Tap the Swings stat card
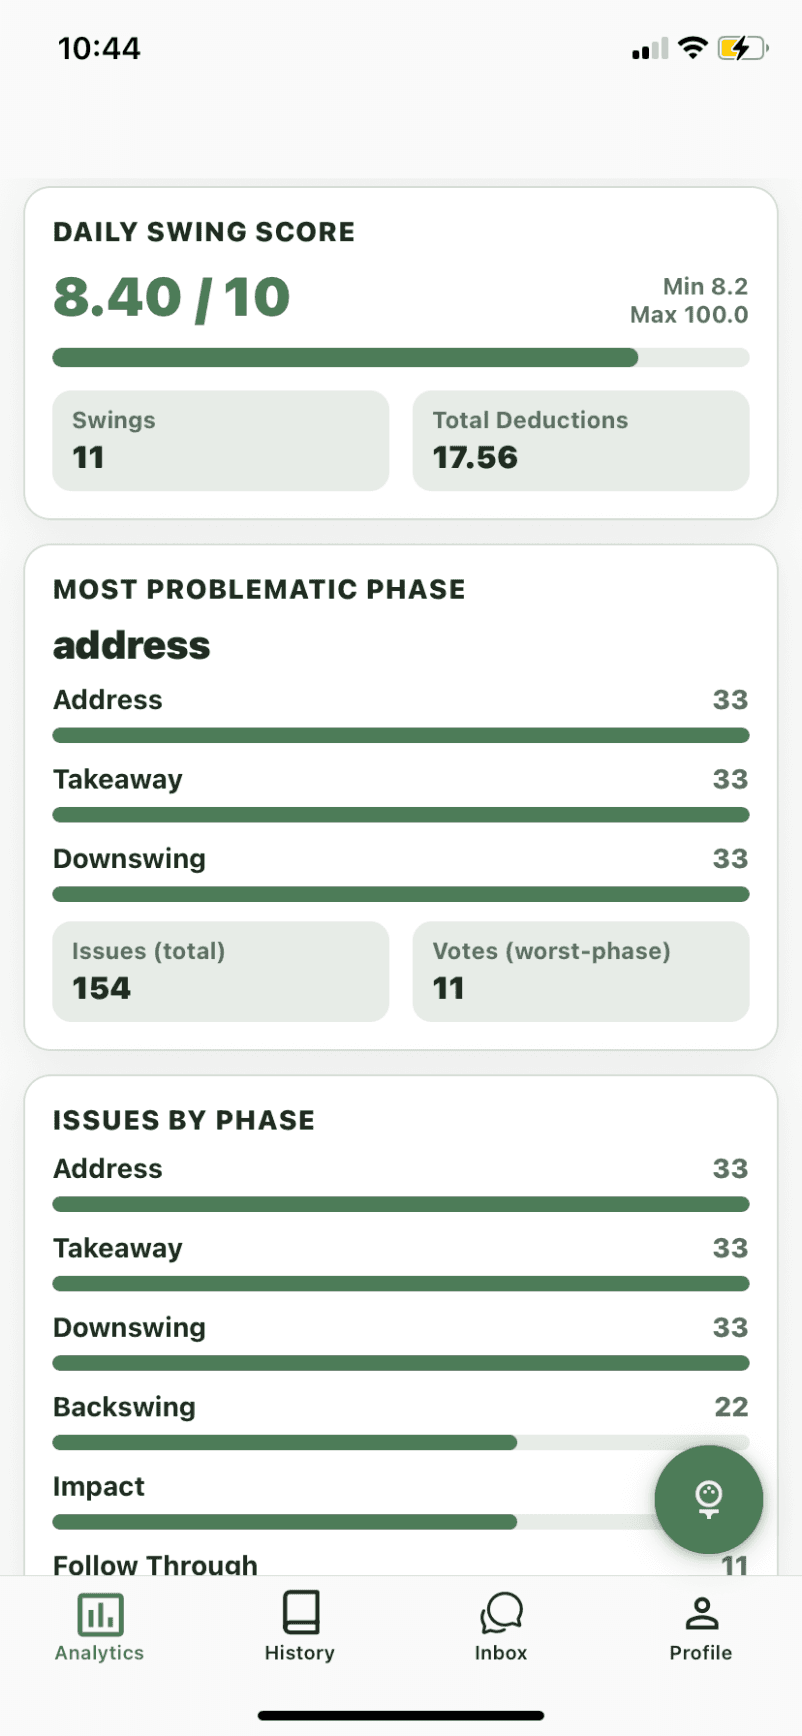Image resolution: width=802 pixels, height=1736 pixels. click(220, 440)
